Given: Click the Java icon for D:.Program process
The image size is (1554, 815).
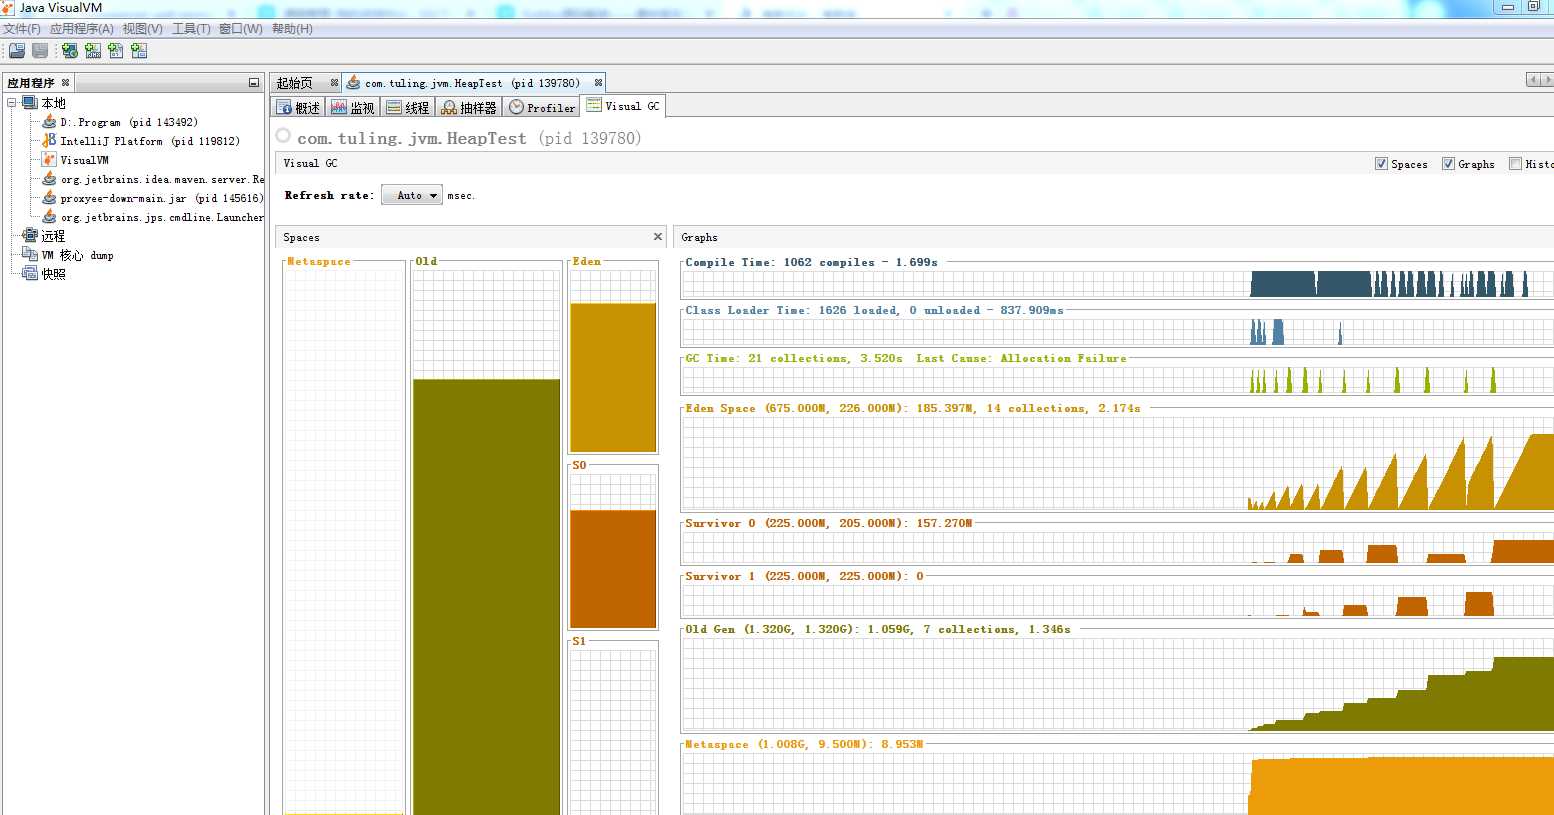Looking at the screenshot, I should [x=49, y=122].
